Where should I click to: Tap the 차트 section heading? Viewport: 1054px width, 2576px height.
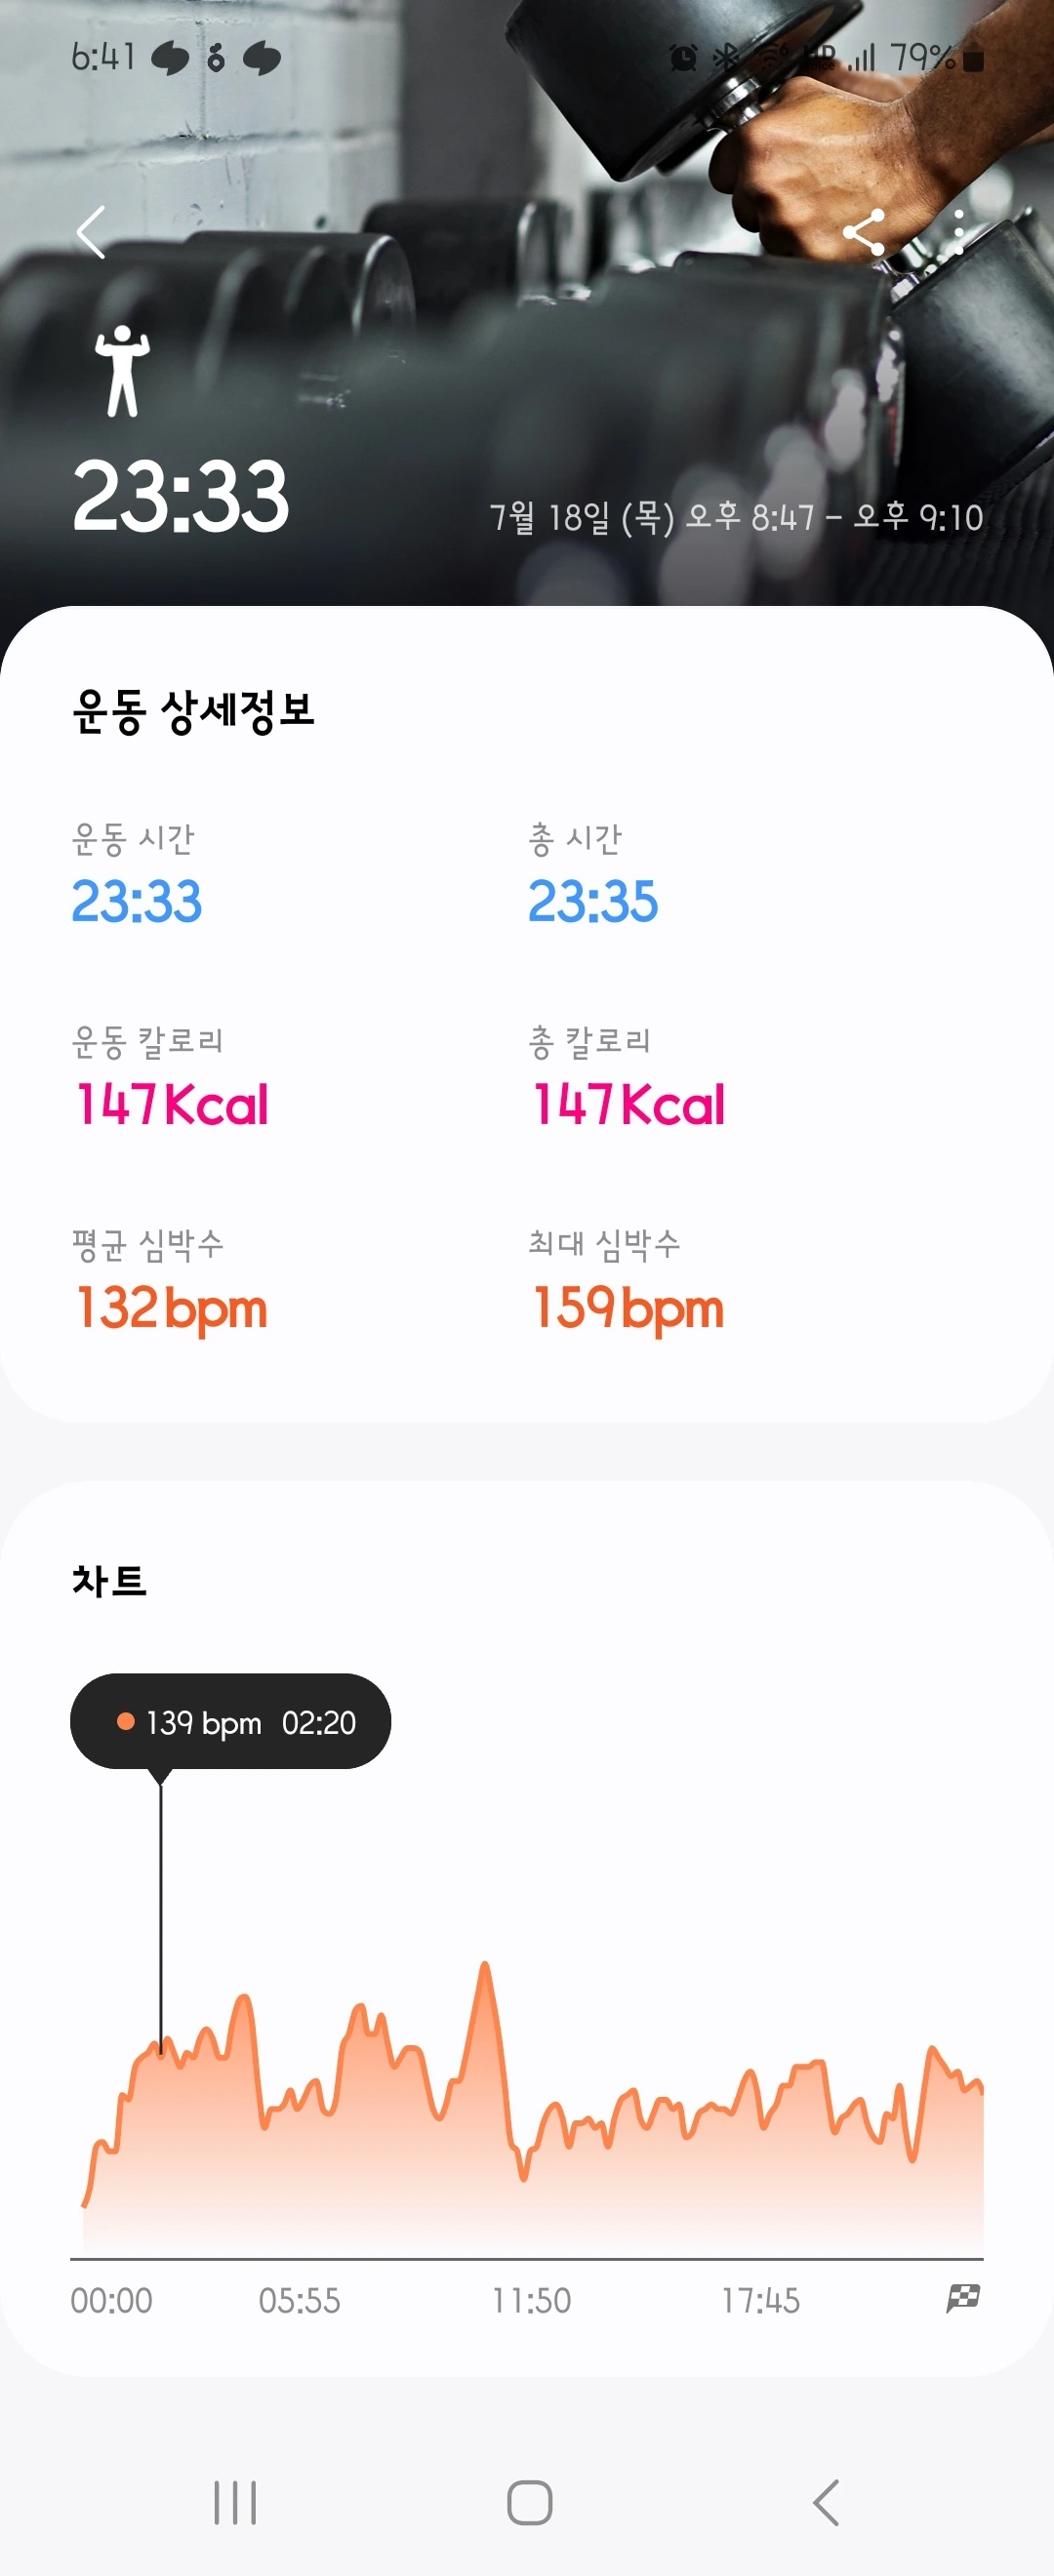click(109, 1580)
